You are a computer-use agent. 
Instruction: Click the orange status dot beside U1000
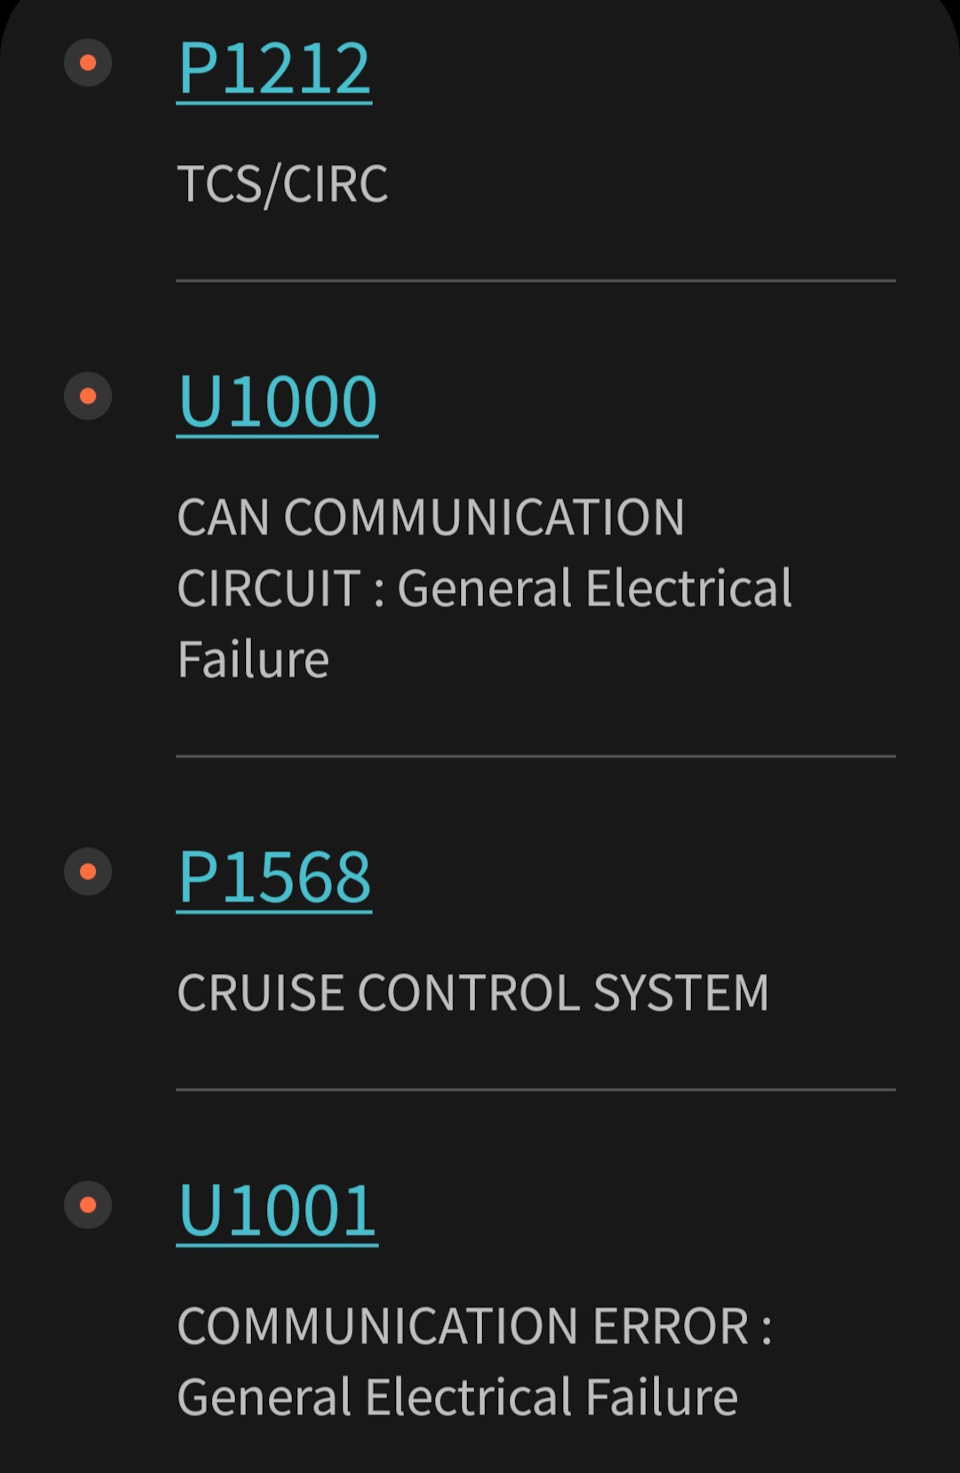pyautogui.click(x=88, y=396)
